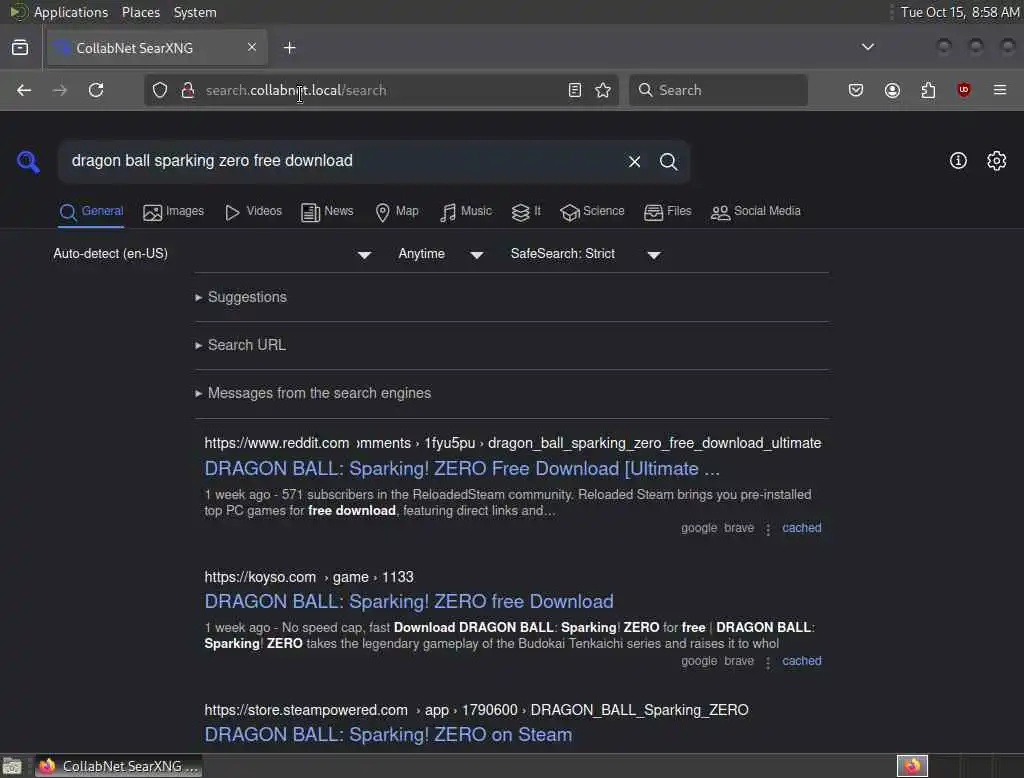Go back with the browser back arrow
The width and height of the screenshot is (1024, 778).
tap(24, 90)
